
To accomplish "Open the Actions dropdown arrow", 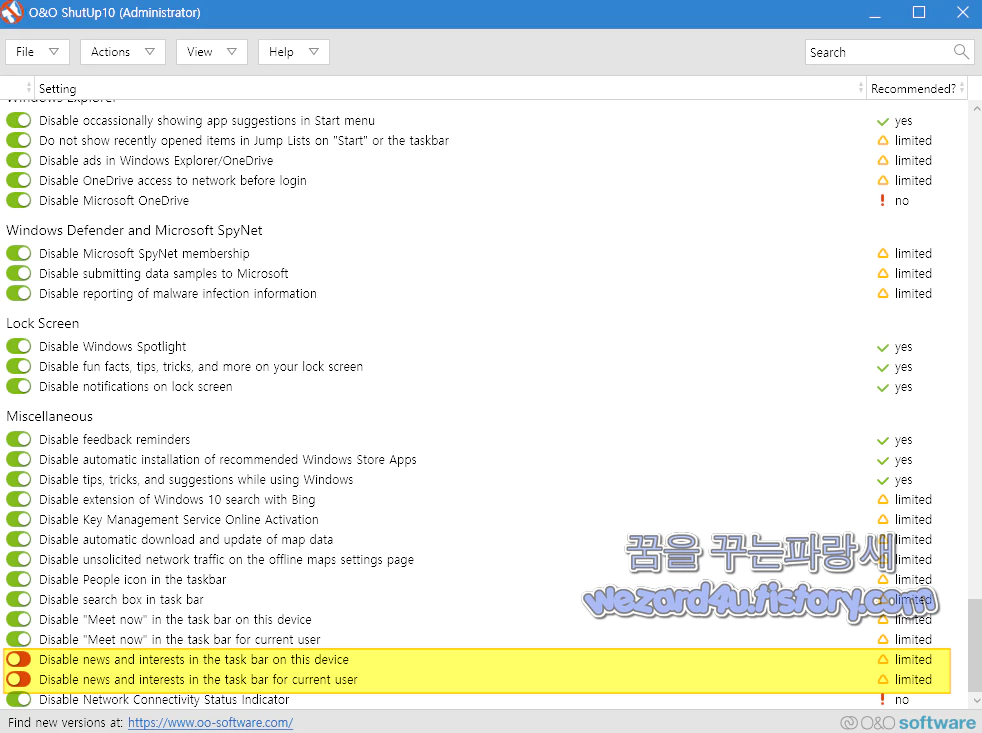I will (x=150, y=52).
